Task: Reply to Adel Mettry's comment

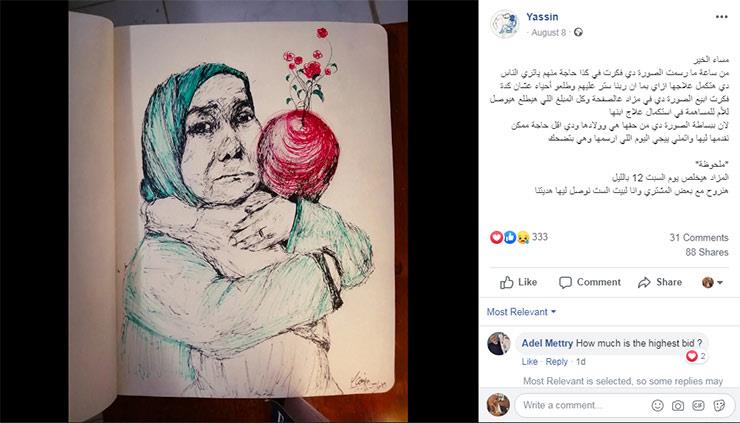Action: coord(556,362)
